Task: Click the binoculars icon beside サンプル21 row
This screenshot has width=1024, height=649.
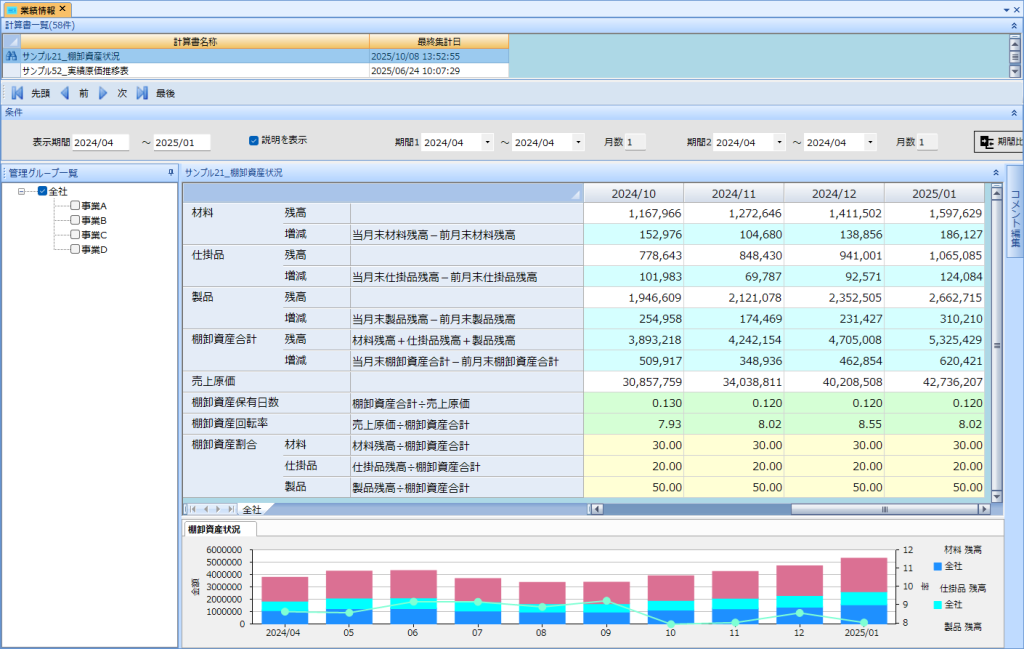Action: (x=11, y=57)
